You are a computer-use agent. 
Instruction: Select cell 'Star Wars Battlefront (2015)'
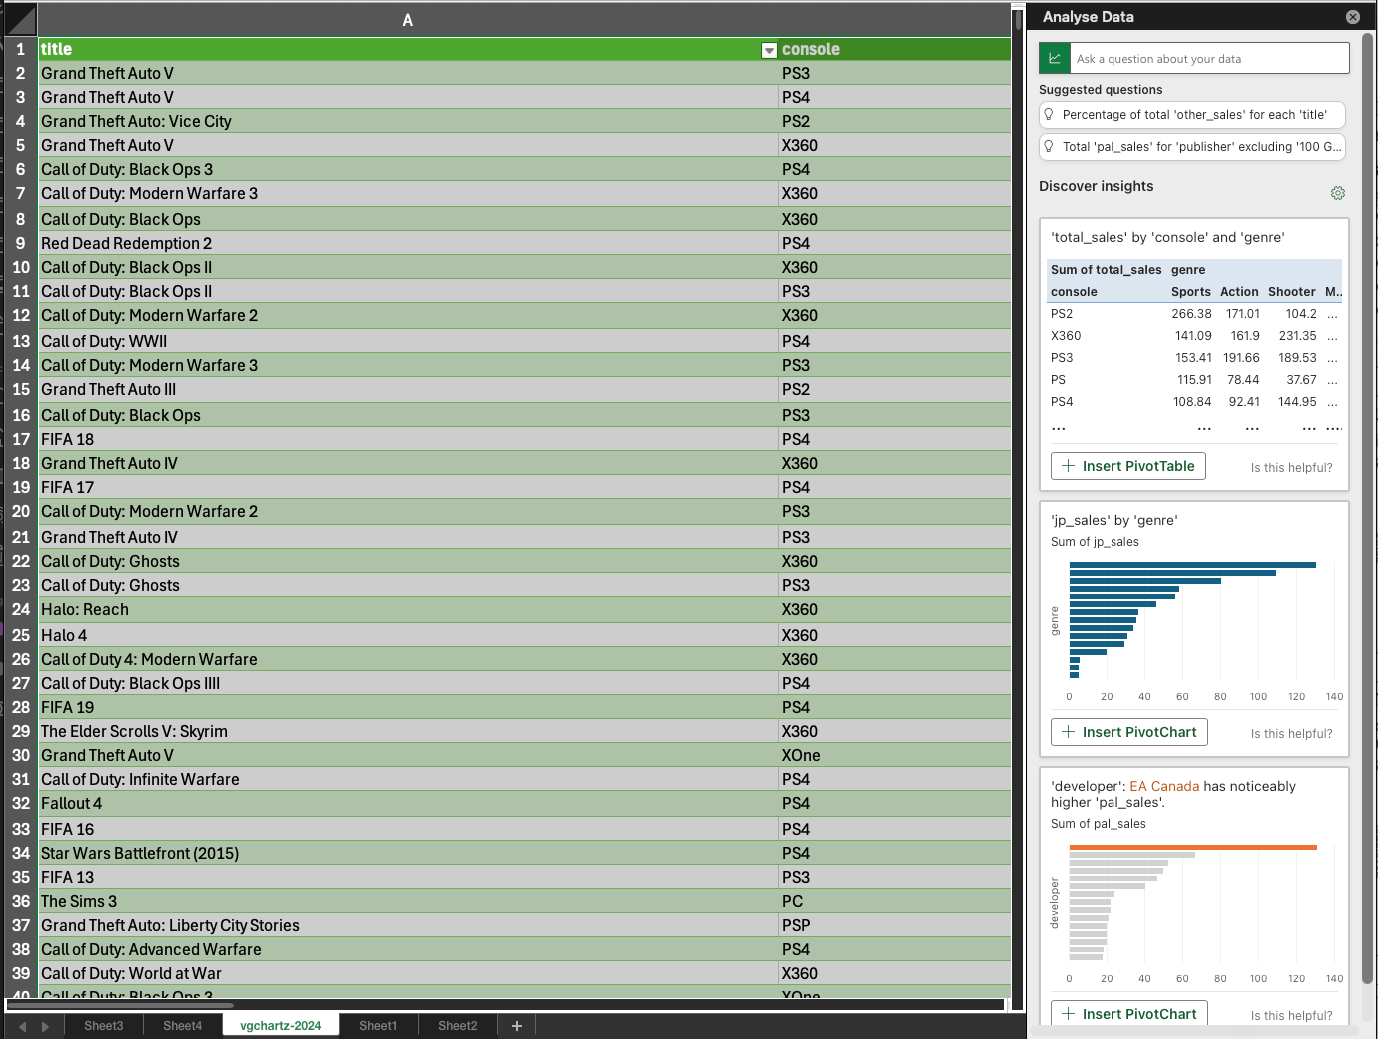(409, 853)
